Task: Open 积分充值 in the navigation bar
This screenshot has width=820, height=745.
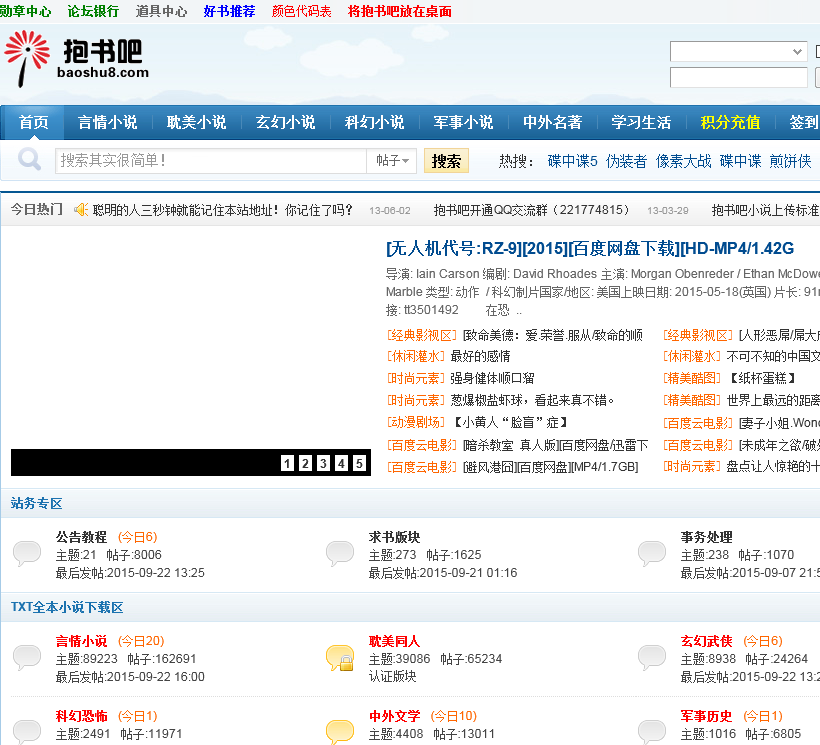Action: pos(730,122)
